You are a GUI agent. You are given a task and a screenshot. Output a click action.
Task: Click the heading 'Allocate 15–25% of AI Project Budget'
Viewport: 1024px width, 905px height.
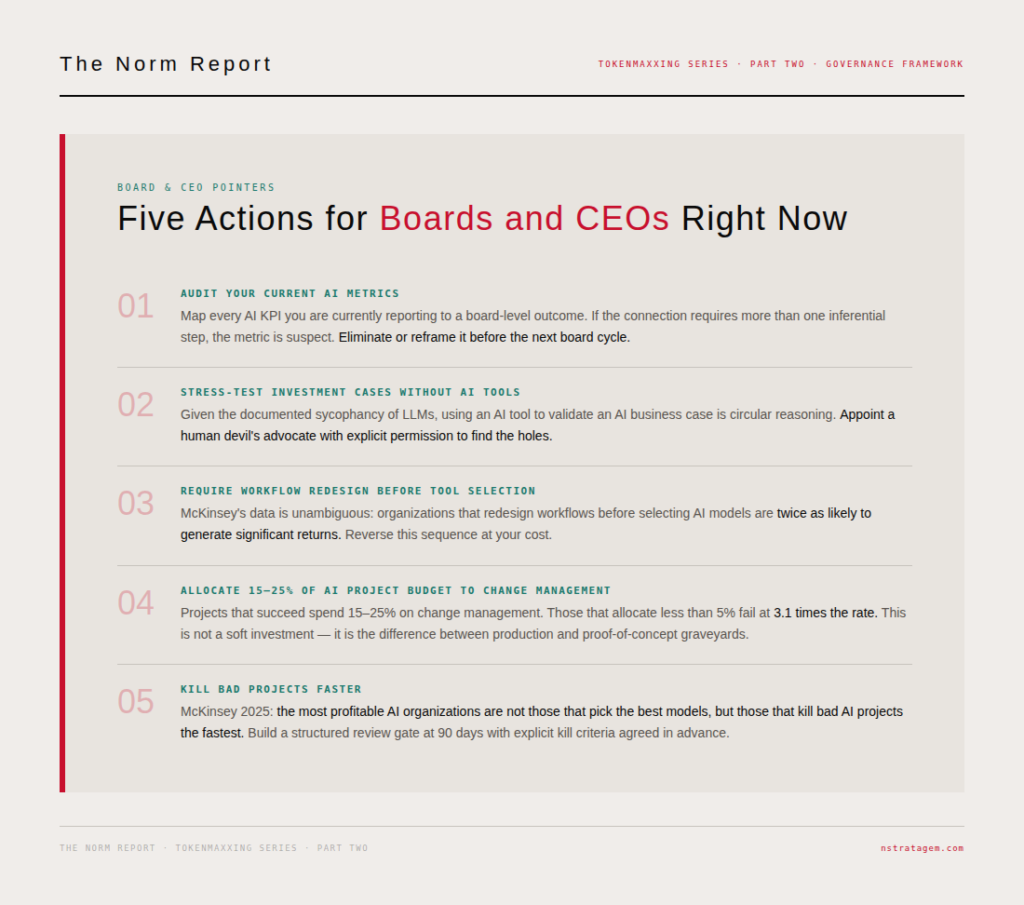click(x=396, y=591)
